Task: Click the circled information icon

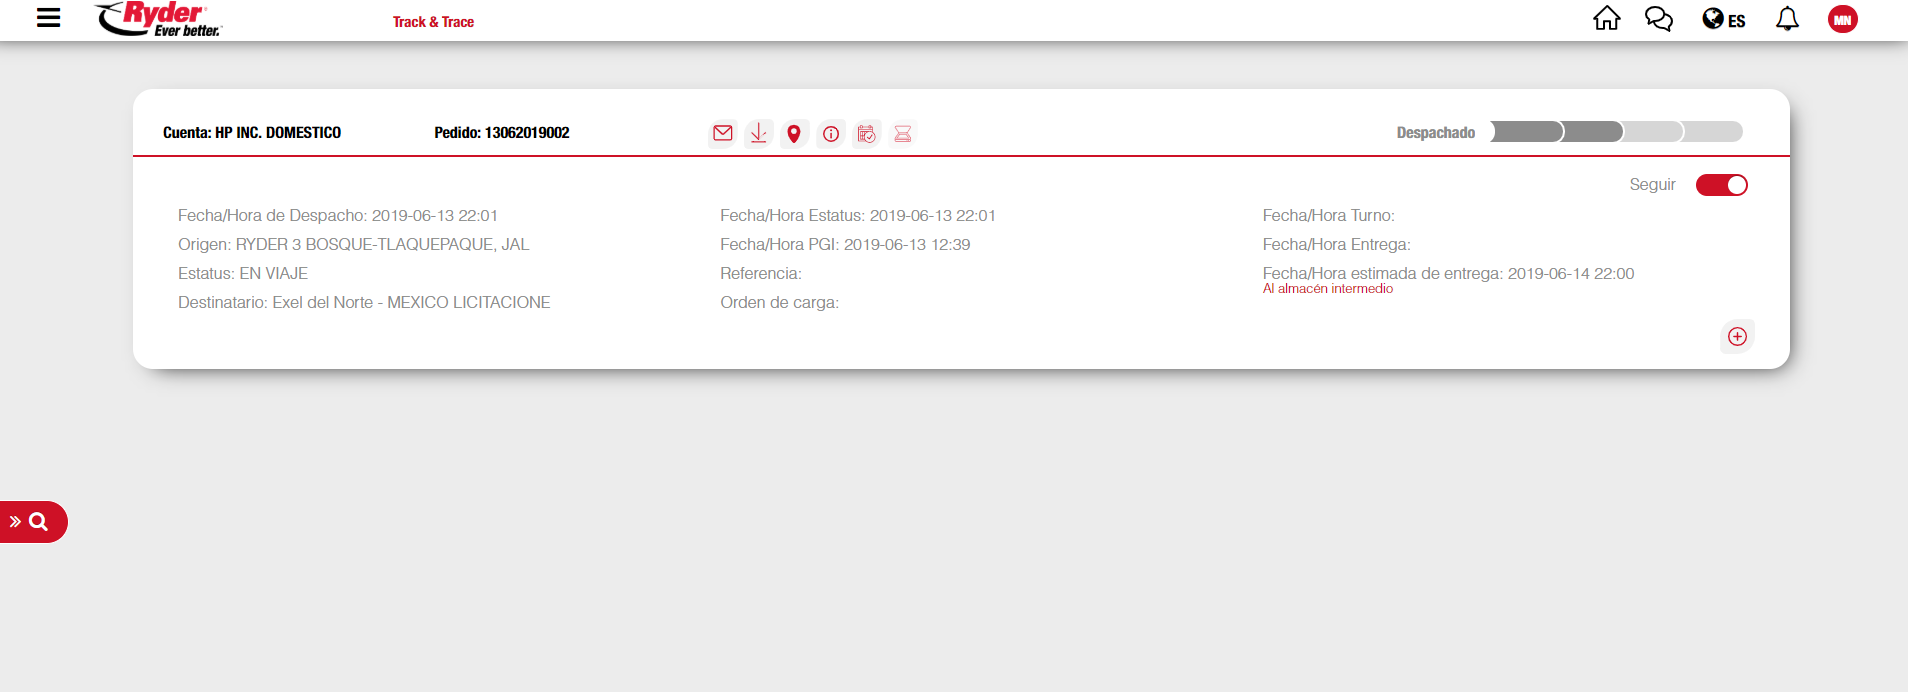Action: pos(831,133)
